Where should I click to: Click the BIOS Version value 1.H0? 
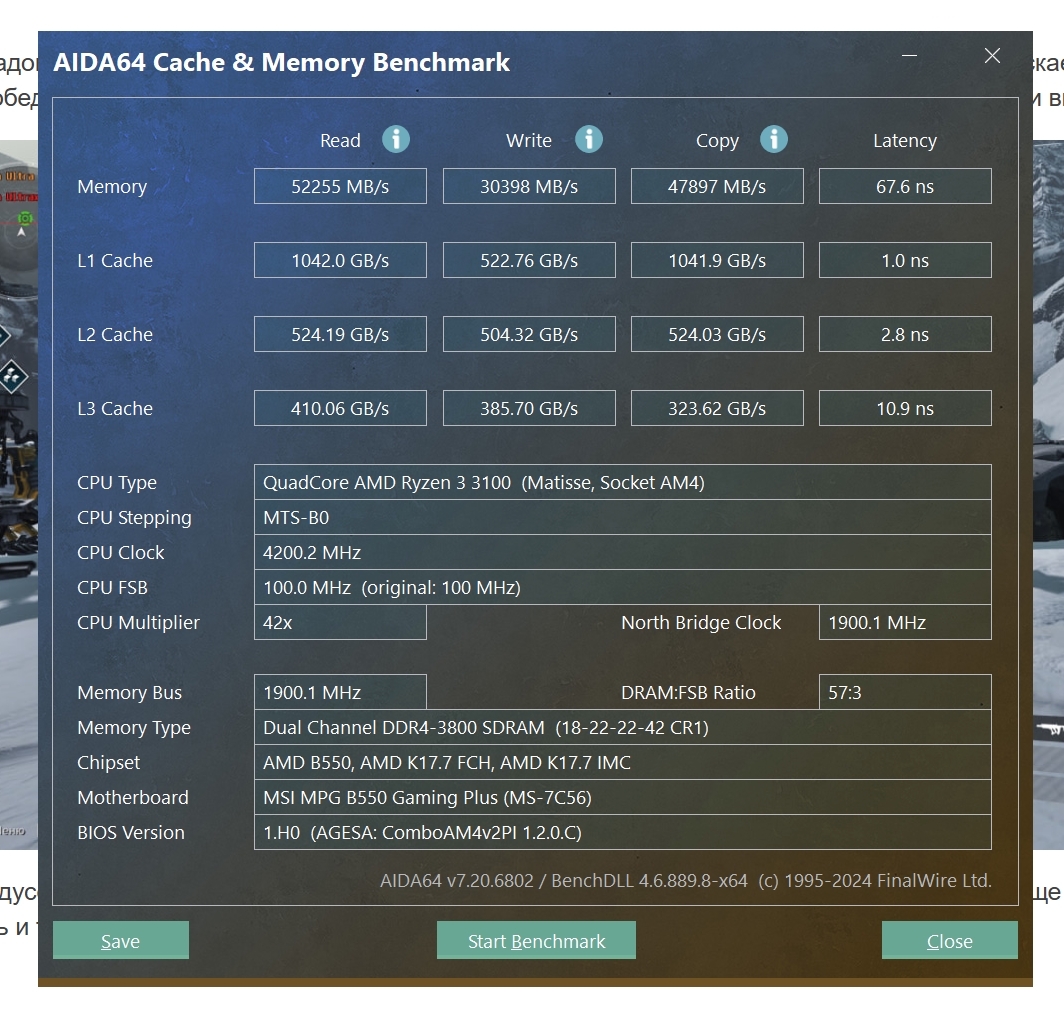623,833
